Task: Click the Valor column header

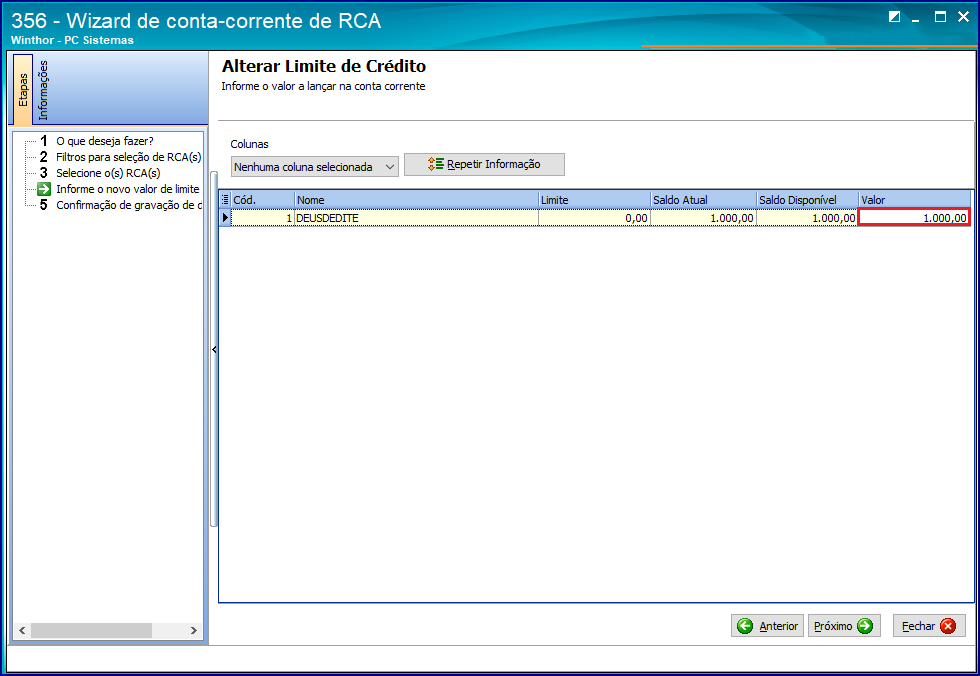Action: (x=916, y=200)
